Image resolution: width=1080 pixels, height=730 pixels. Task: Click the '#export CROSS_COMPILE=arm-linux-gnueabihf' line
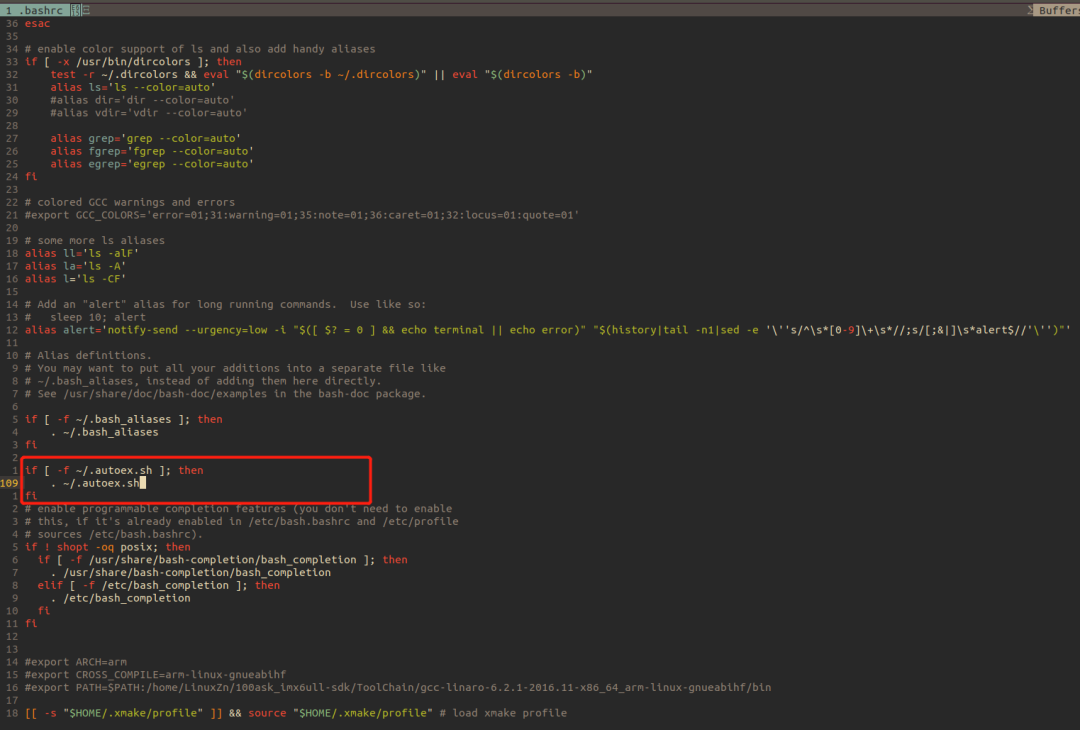click(155, 674)
